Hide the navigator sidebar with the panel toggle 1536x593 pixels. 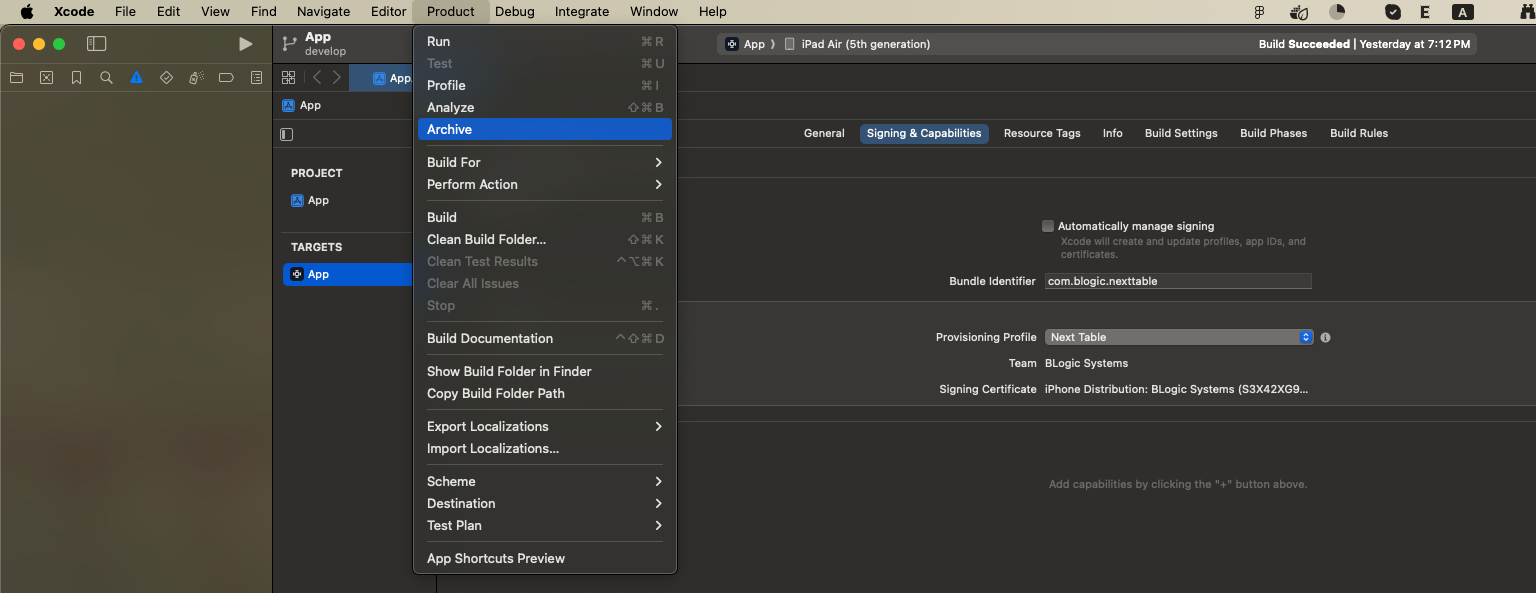coord(97,43)
